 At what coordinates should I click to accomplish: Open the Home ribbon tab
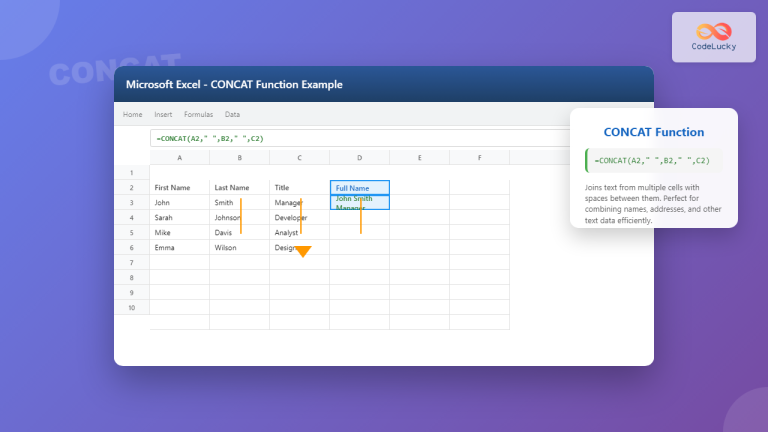tap(132, 115)
